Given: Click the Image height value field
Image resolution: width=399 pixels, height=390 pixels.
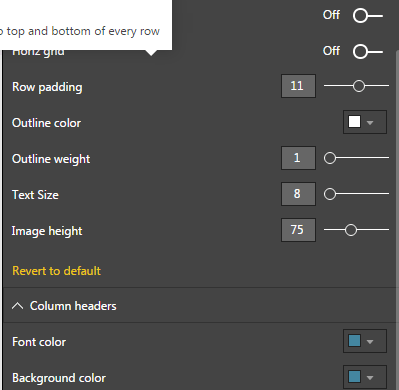Looking at the screenshot, I should pos(298,230).
